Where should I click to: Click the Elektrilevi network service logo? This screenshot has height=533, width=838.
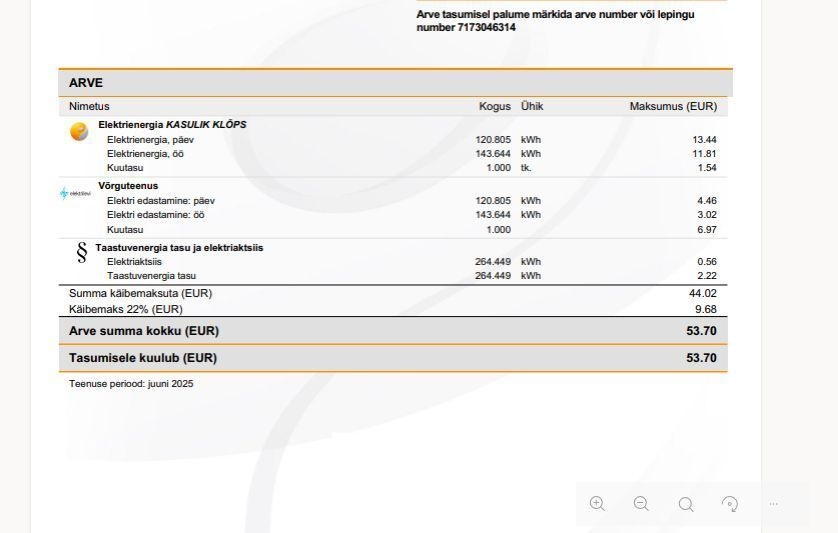[x=75, y=193]
